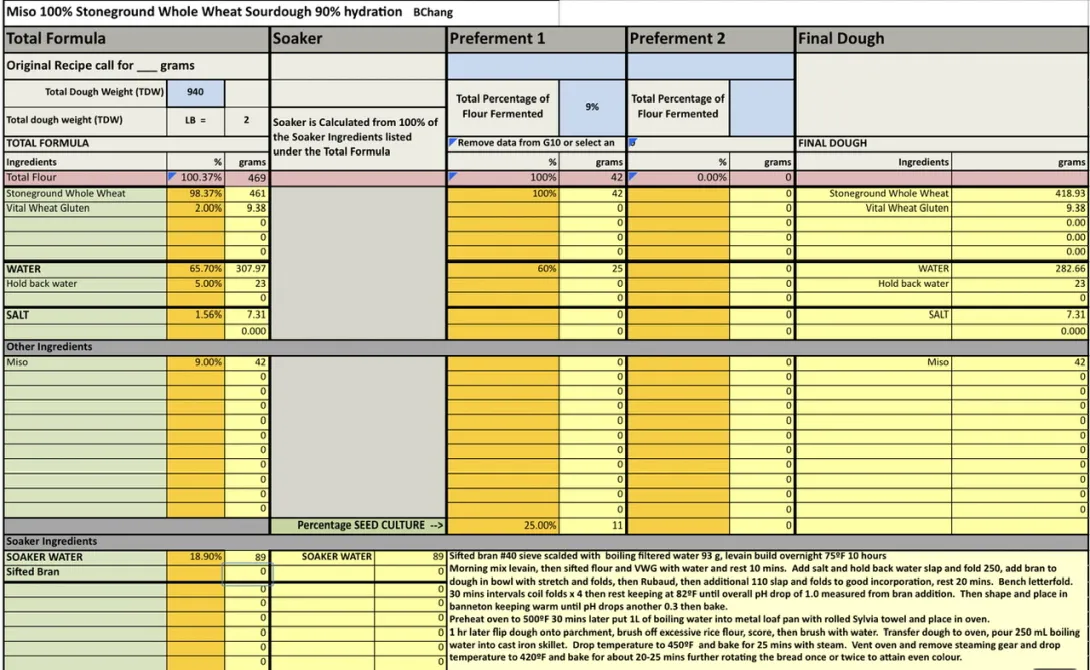Select the 'Soaker is Calculated from 100%' note

click(x=357, y=137)
